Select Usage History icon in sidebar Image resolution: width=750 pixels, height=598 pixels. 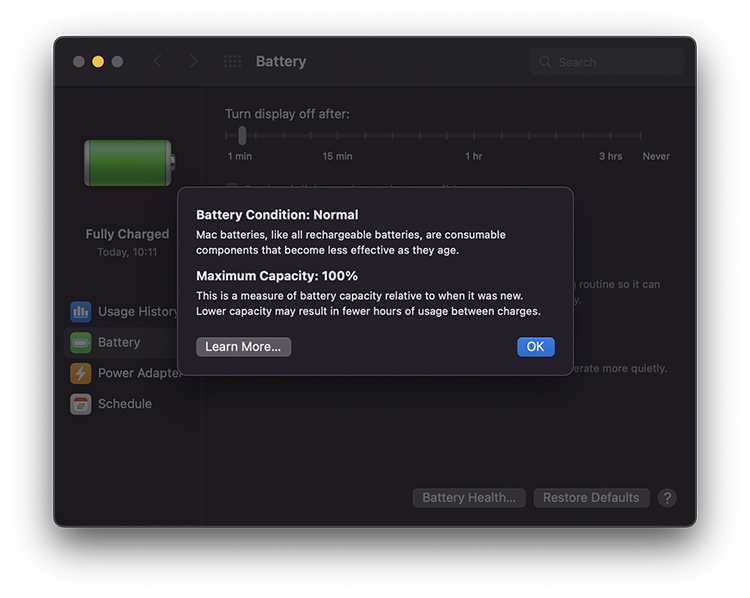click(81, 312)
